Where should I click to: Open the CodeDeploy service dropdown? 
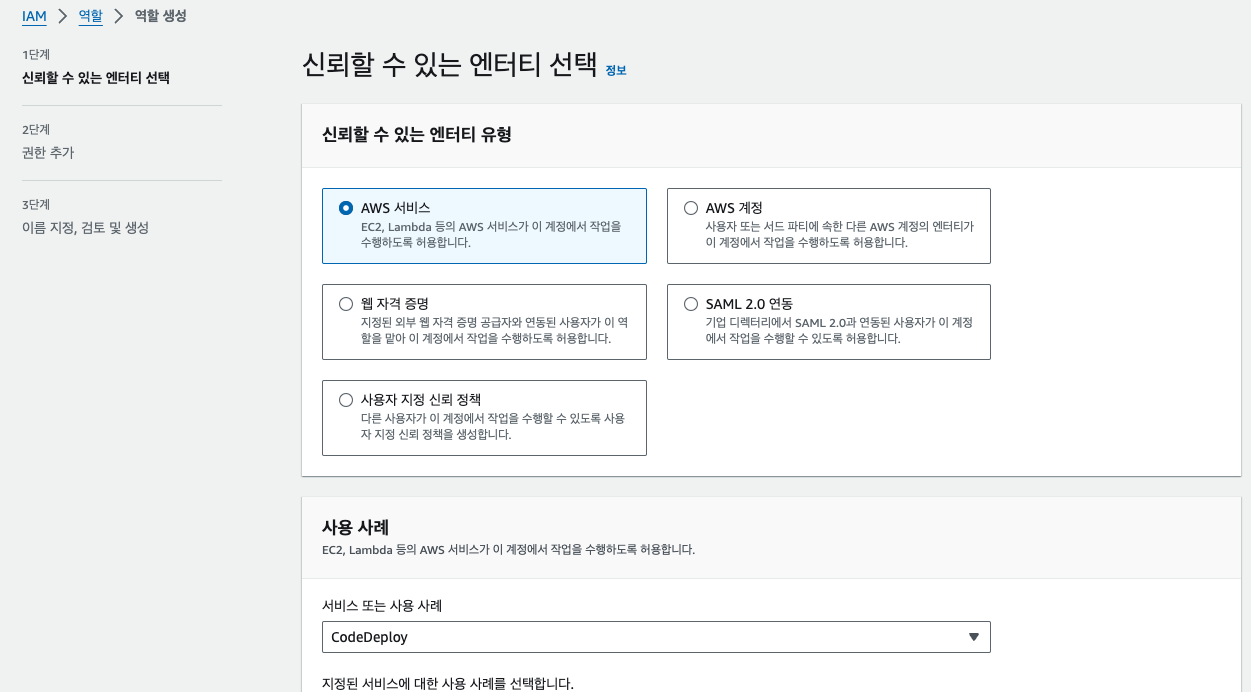[656, 637]
